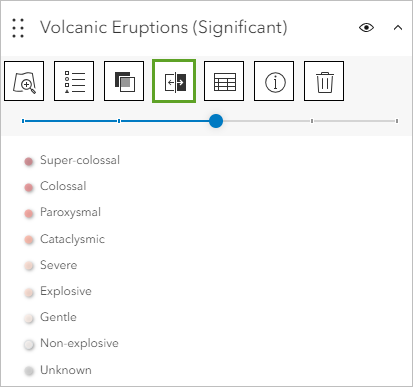The image size is (413, 387).
Task: Remove layer with trash icon
Action: (x=324, y=81)
